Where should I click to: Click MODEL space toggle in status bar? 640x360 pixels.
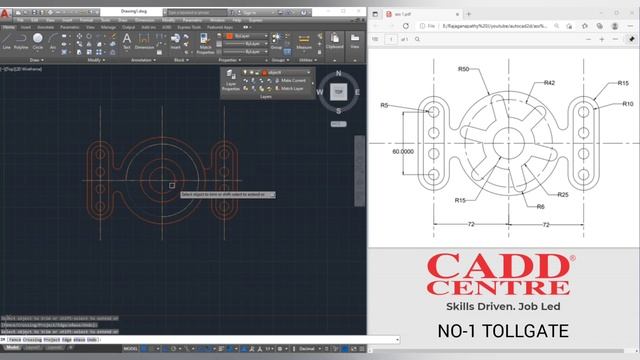point(131,349)
